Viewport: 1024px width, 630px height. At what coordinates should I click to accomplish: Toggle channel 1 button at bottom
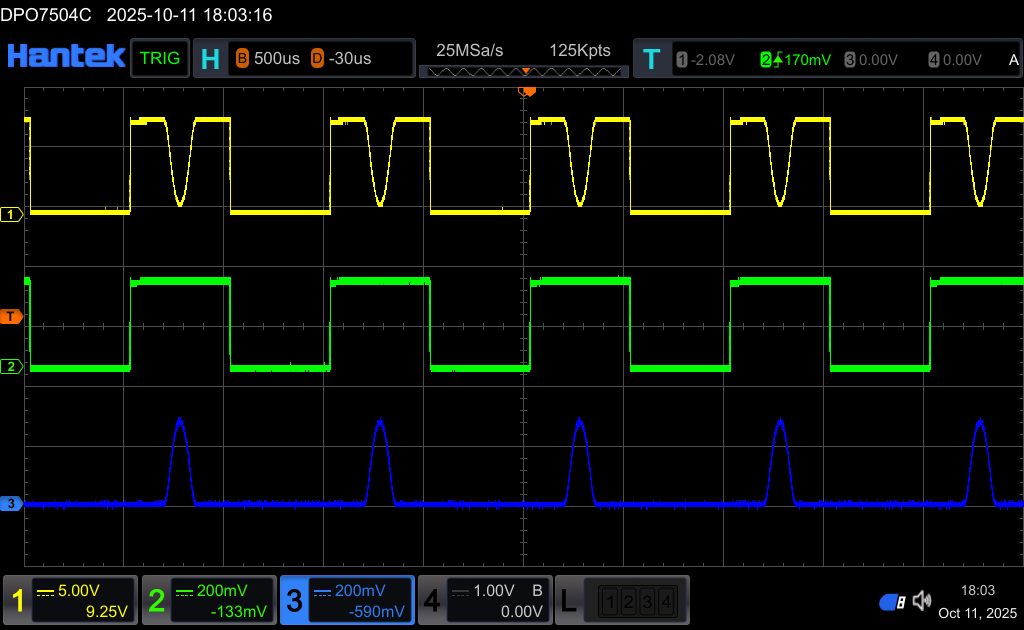click(x=18, y=600)
